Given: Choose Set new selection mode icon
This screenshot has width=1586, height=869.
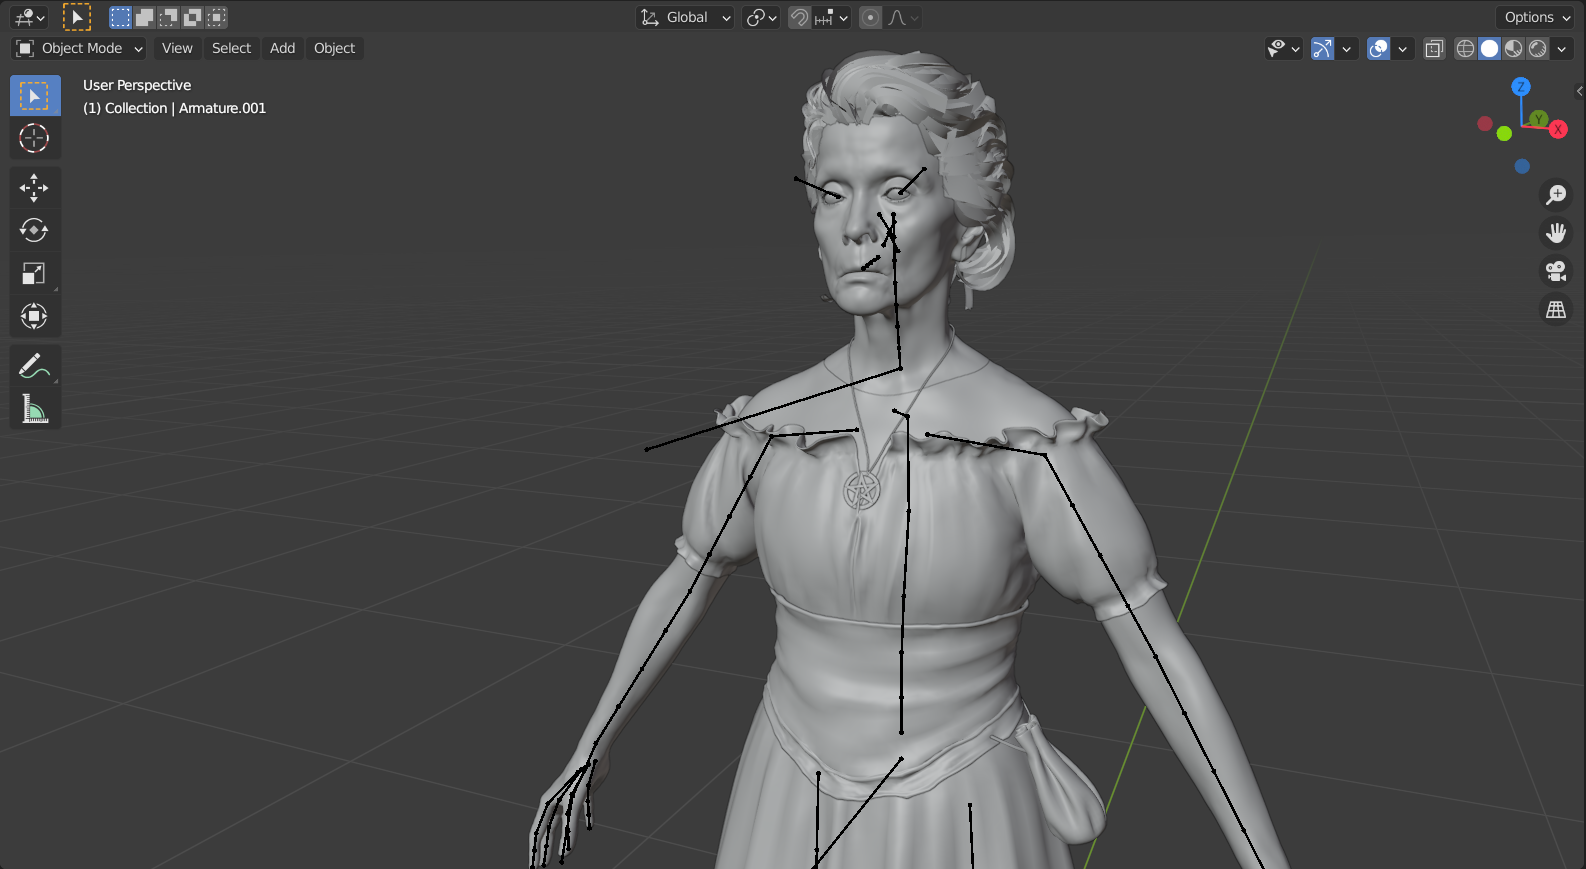Looking at the screenshot, I should [x=120, y=17].
